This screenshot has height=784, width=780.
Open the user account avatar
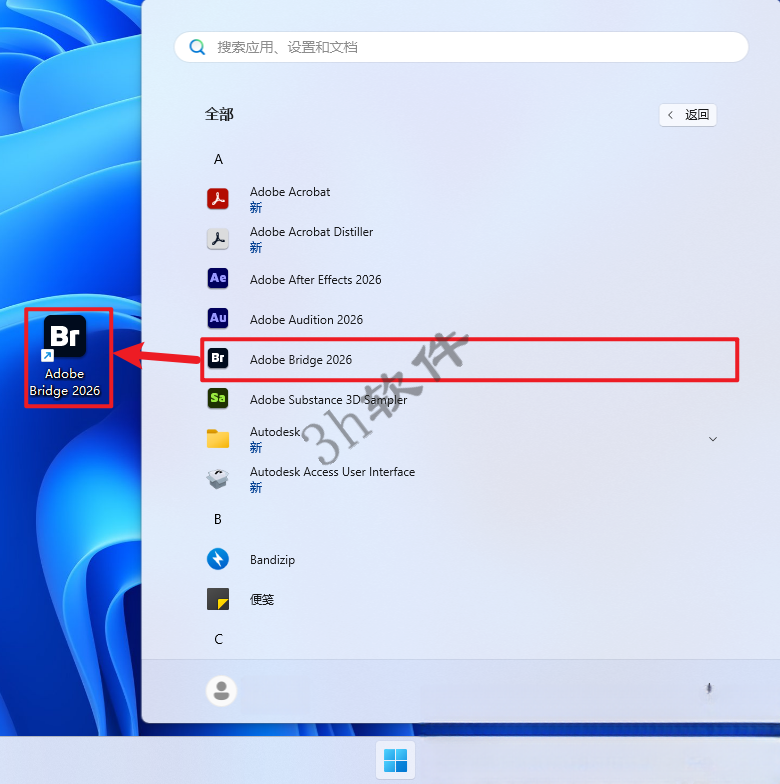click(221, 691)
